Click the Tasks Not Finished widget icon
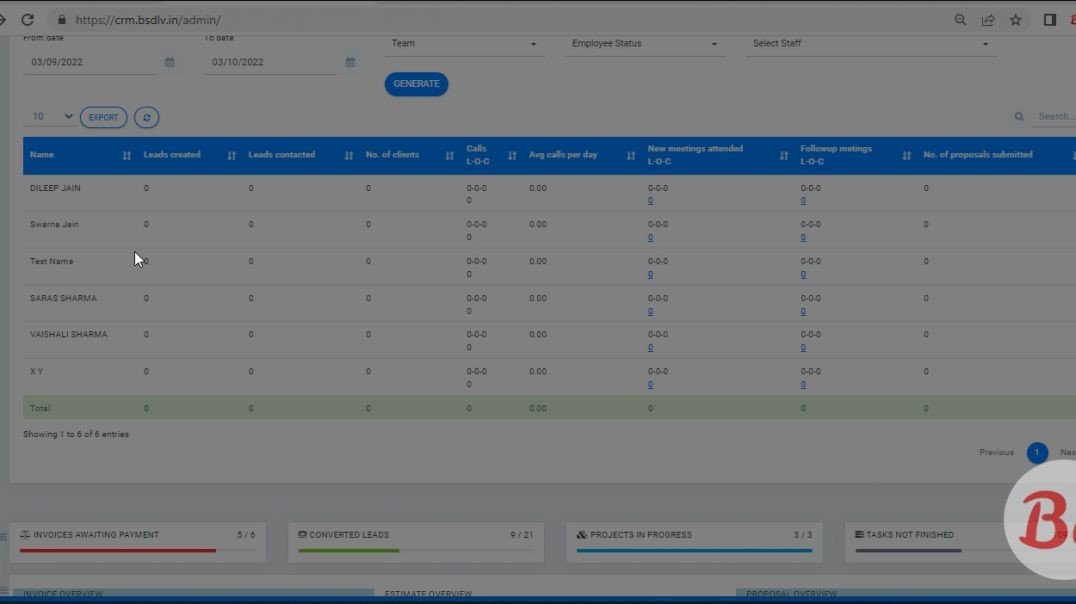This screenshot has width=1076, height=604. (x=857, y=534)
